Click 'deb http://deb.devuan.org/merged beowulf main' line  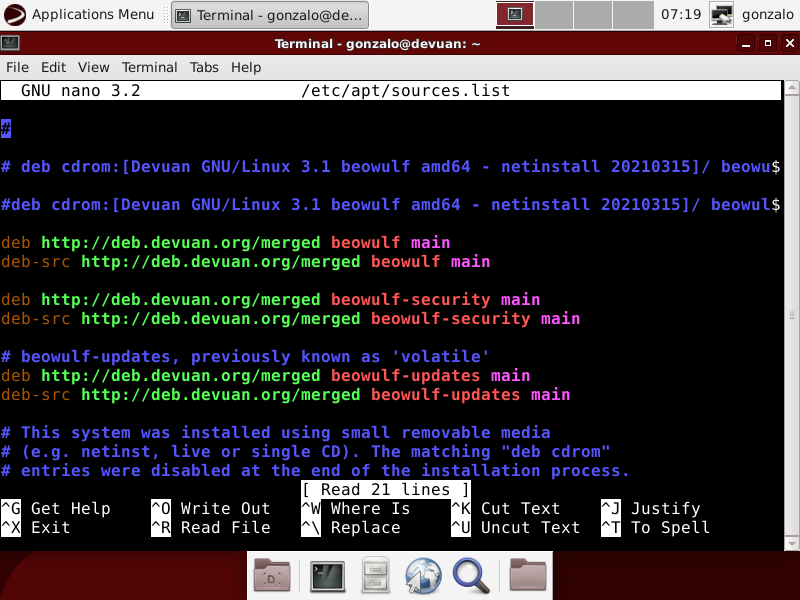[x=226, y=242]
